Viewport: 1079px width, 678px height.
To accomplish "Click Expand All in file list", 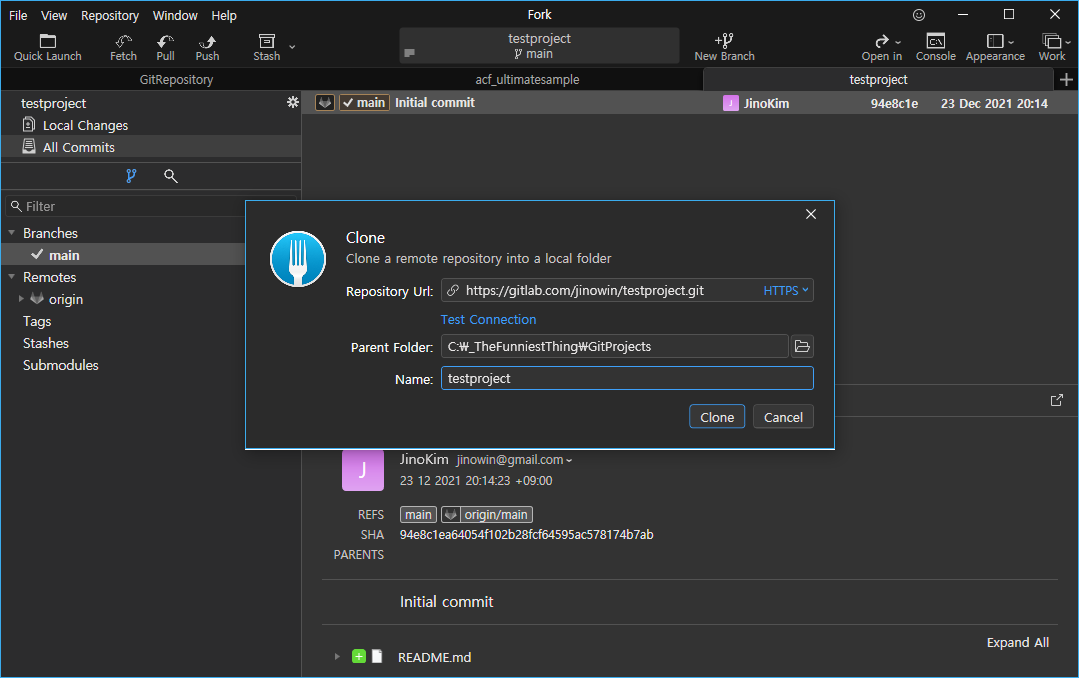I will [x=1018, y=642].
